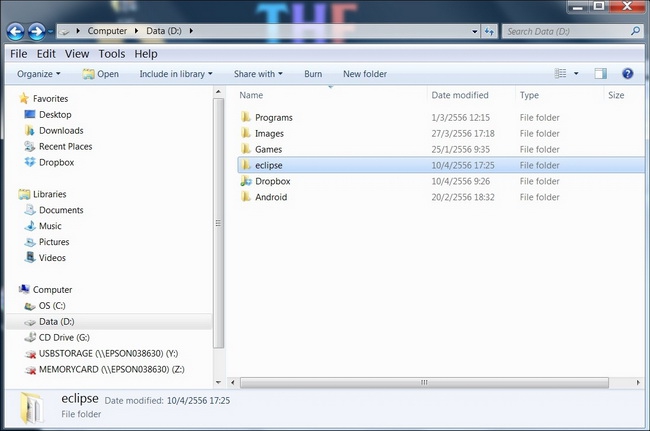Image resolution: width=650 pixels, height=431 pixels.
Task: Click the eclipse folder thumbnail in details pane
Action: tap(31, 408)
